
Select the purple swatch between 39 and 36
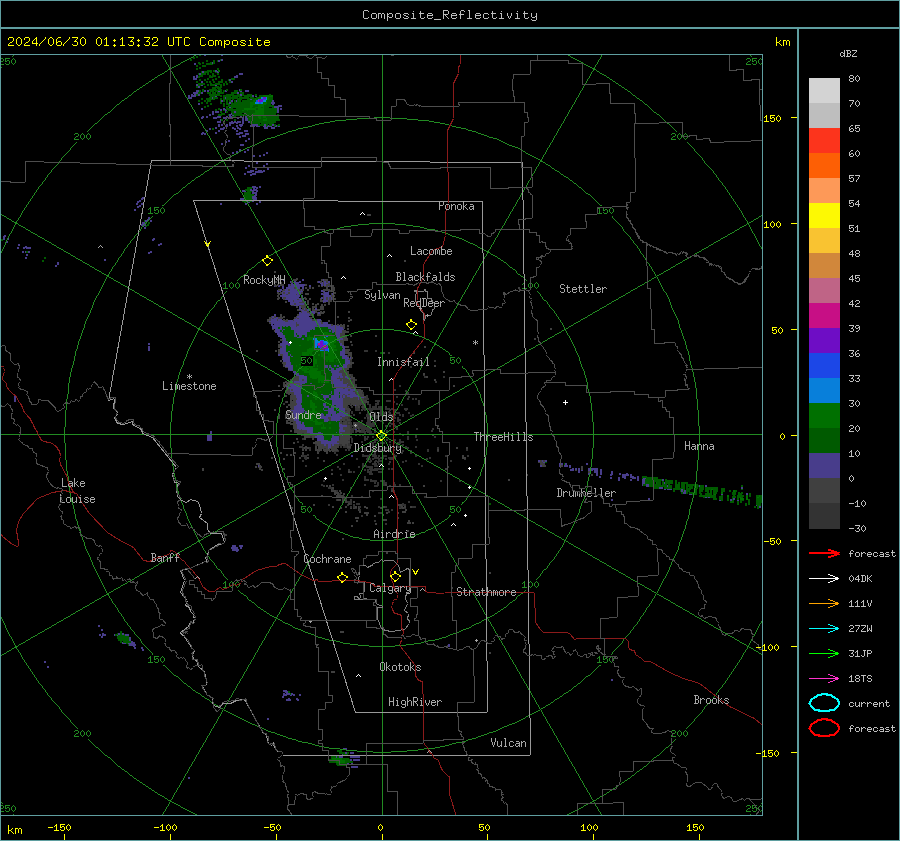(x=824, y=341)
